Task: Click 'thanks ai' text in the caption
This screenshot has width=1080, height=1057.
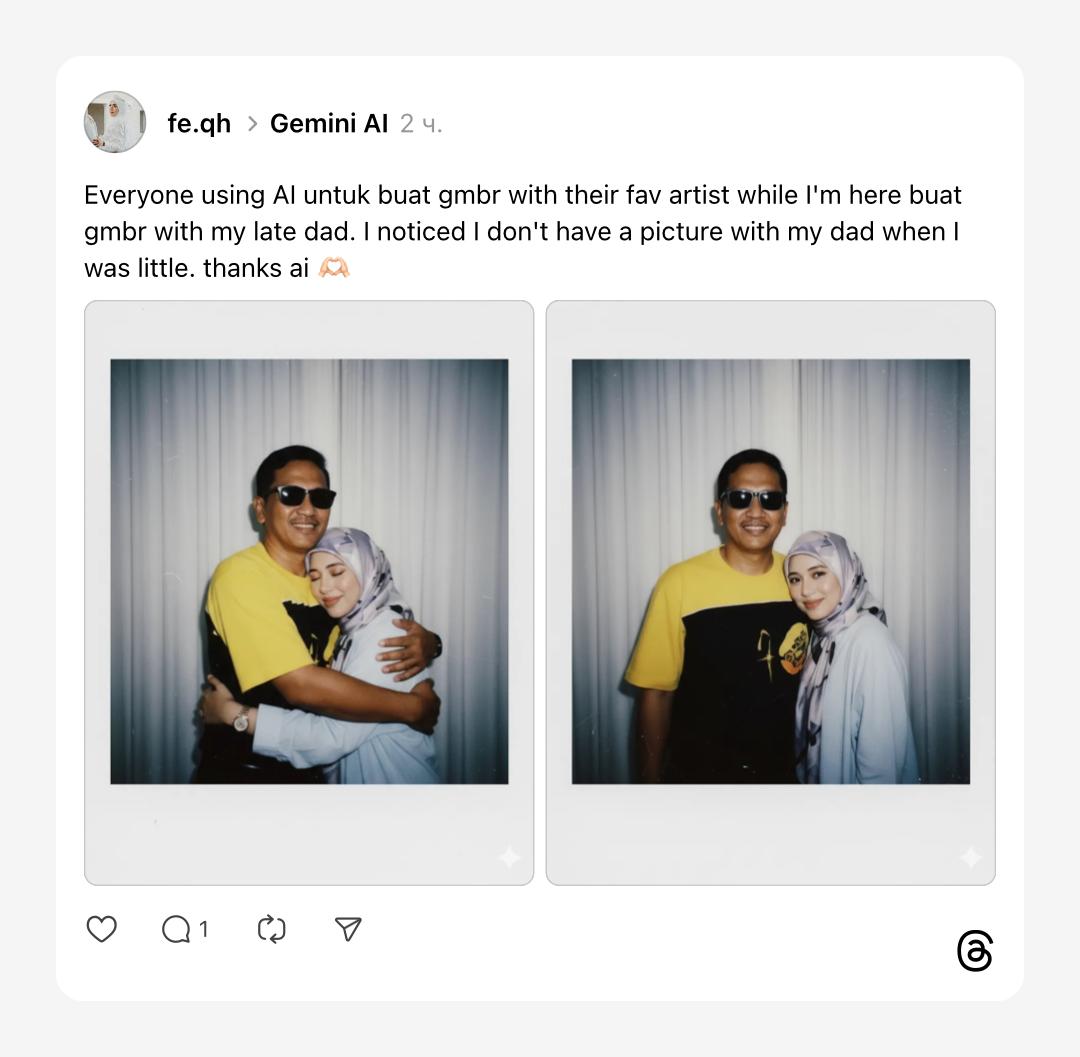Action: pos(256,269)
